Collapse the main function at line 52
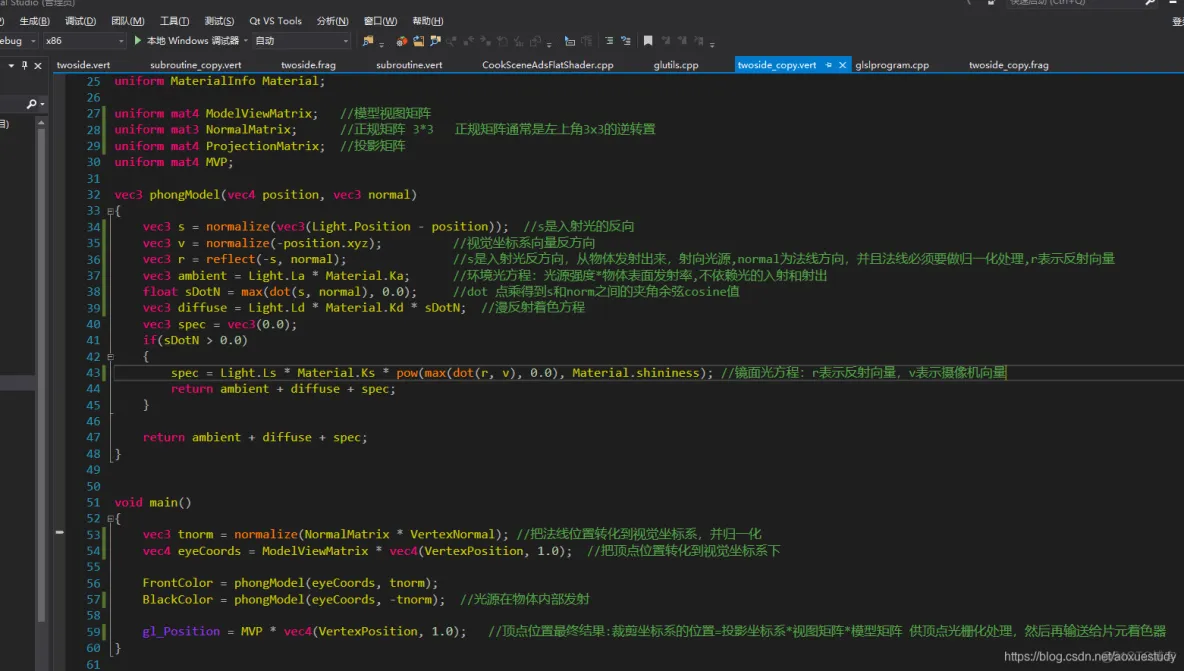 (110, 519)
